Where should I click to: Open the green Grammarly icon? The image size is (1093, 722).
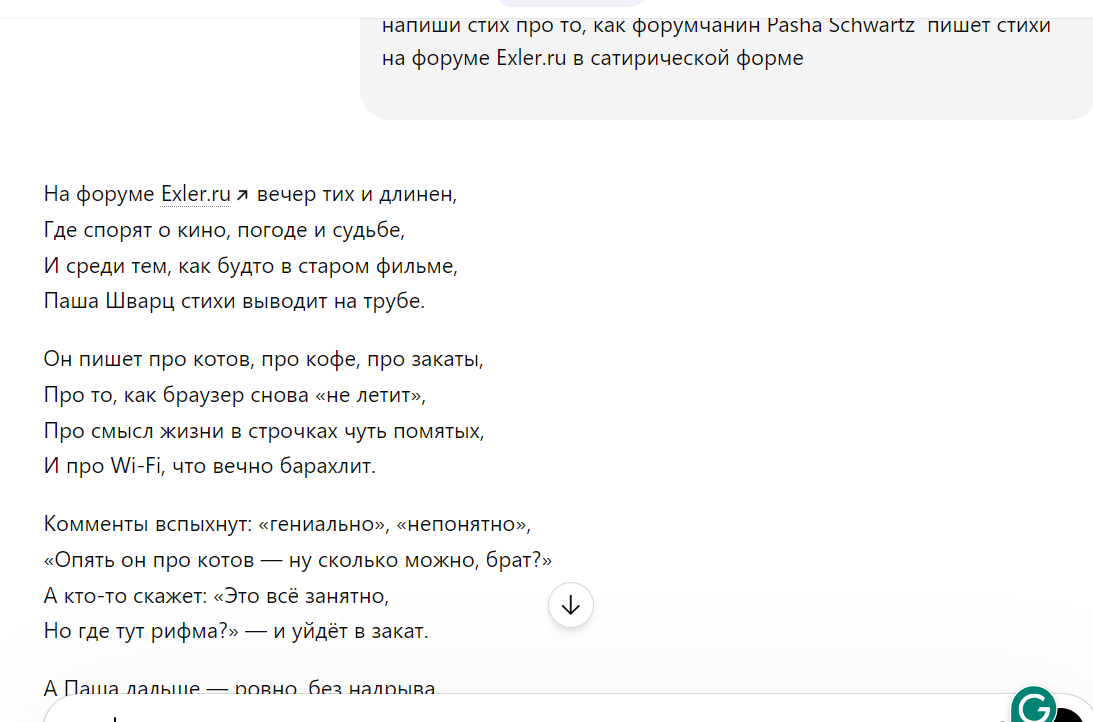(1034, 705)
